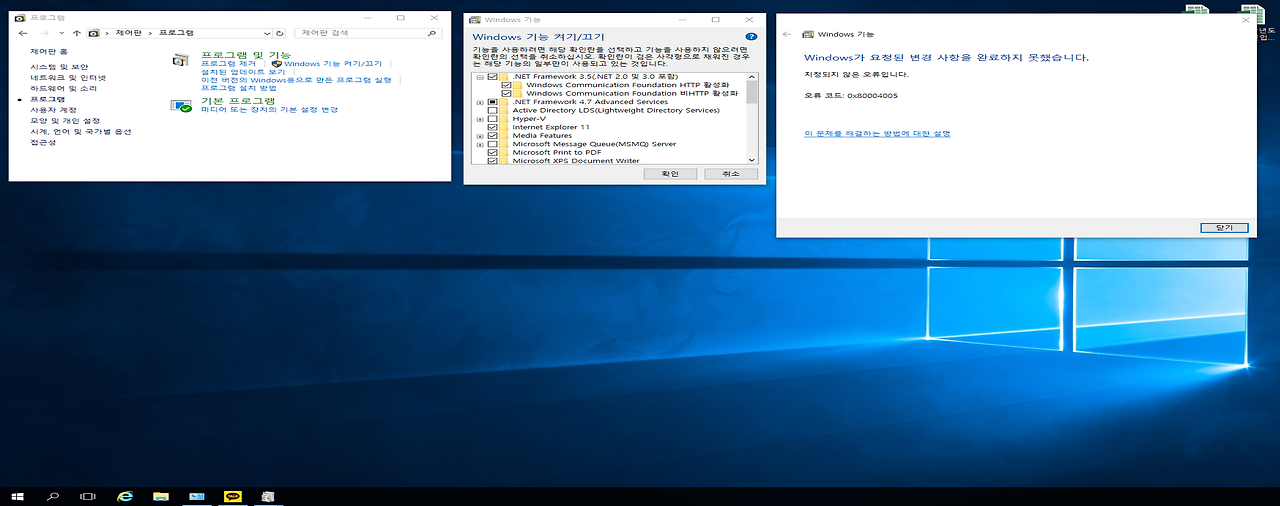Toggle Media Features checkbox
1280x506 pixels.
pos(492,136)
